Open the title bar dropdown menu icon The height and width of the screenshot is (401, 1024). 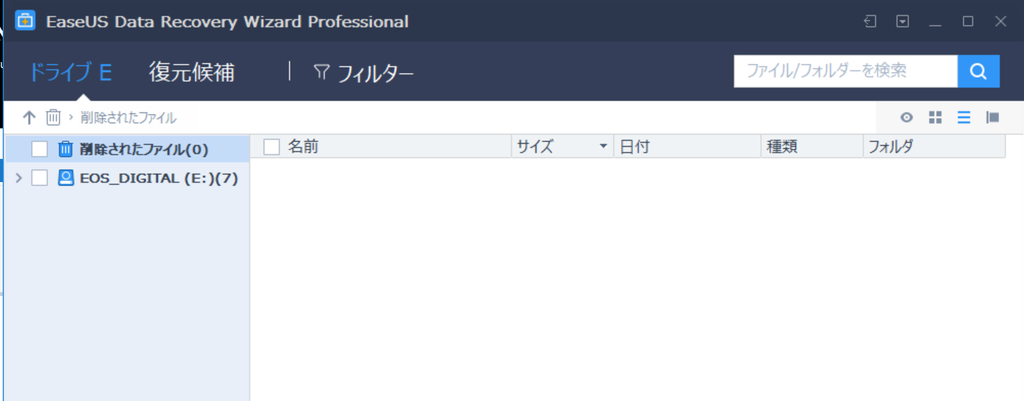903,22
